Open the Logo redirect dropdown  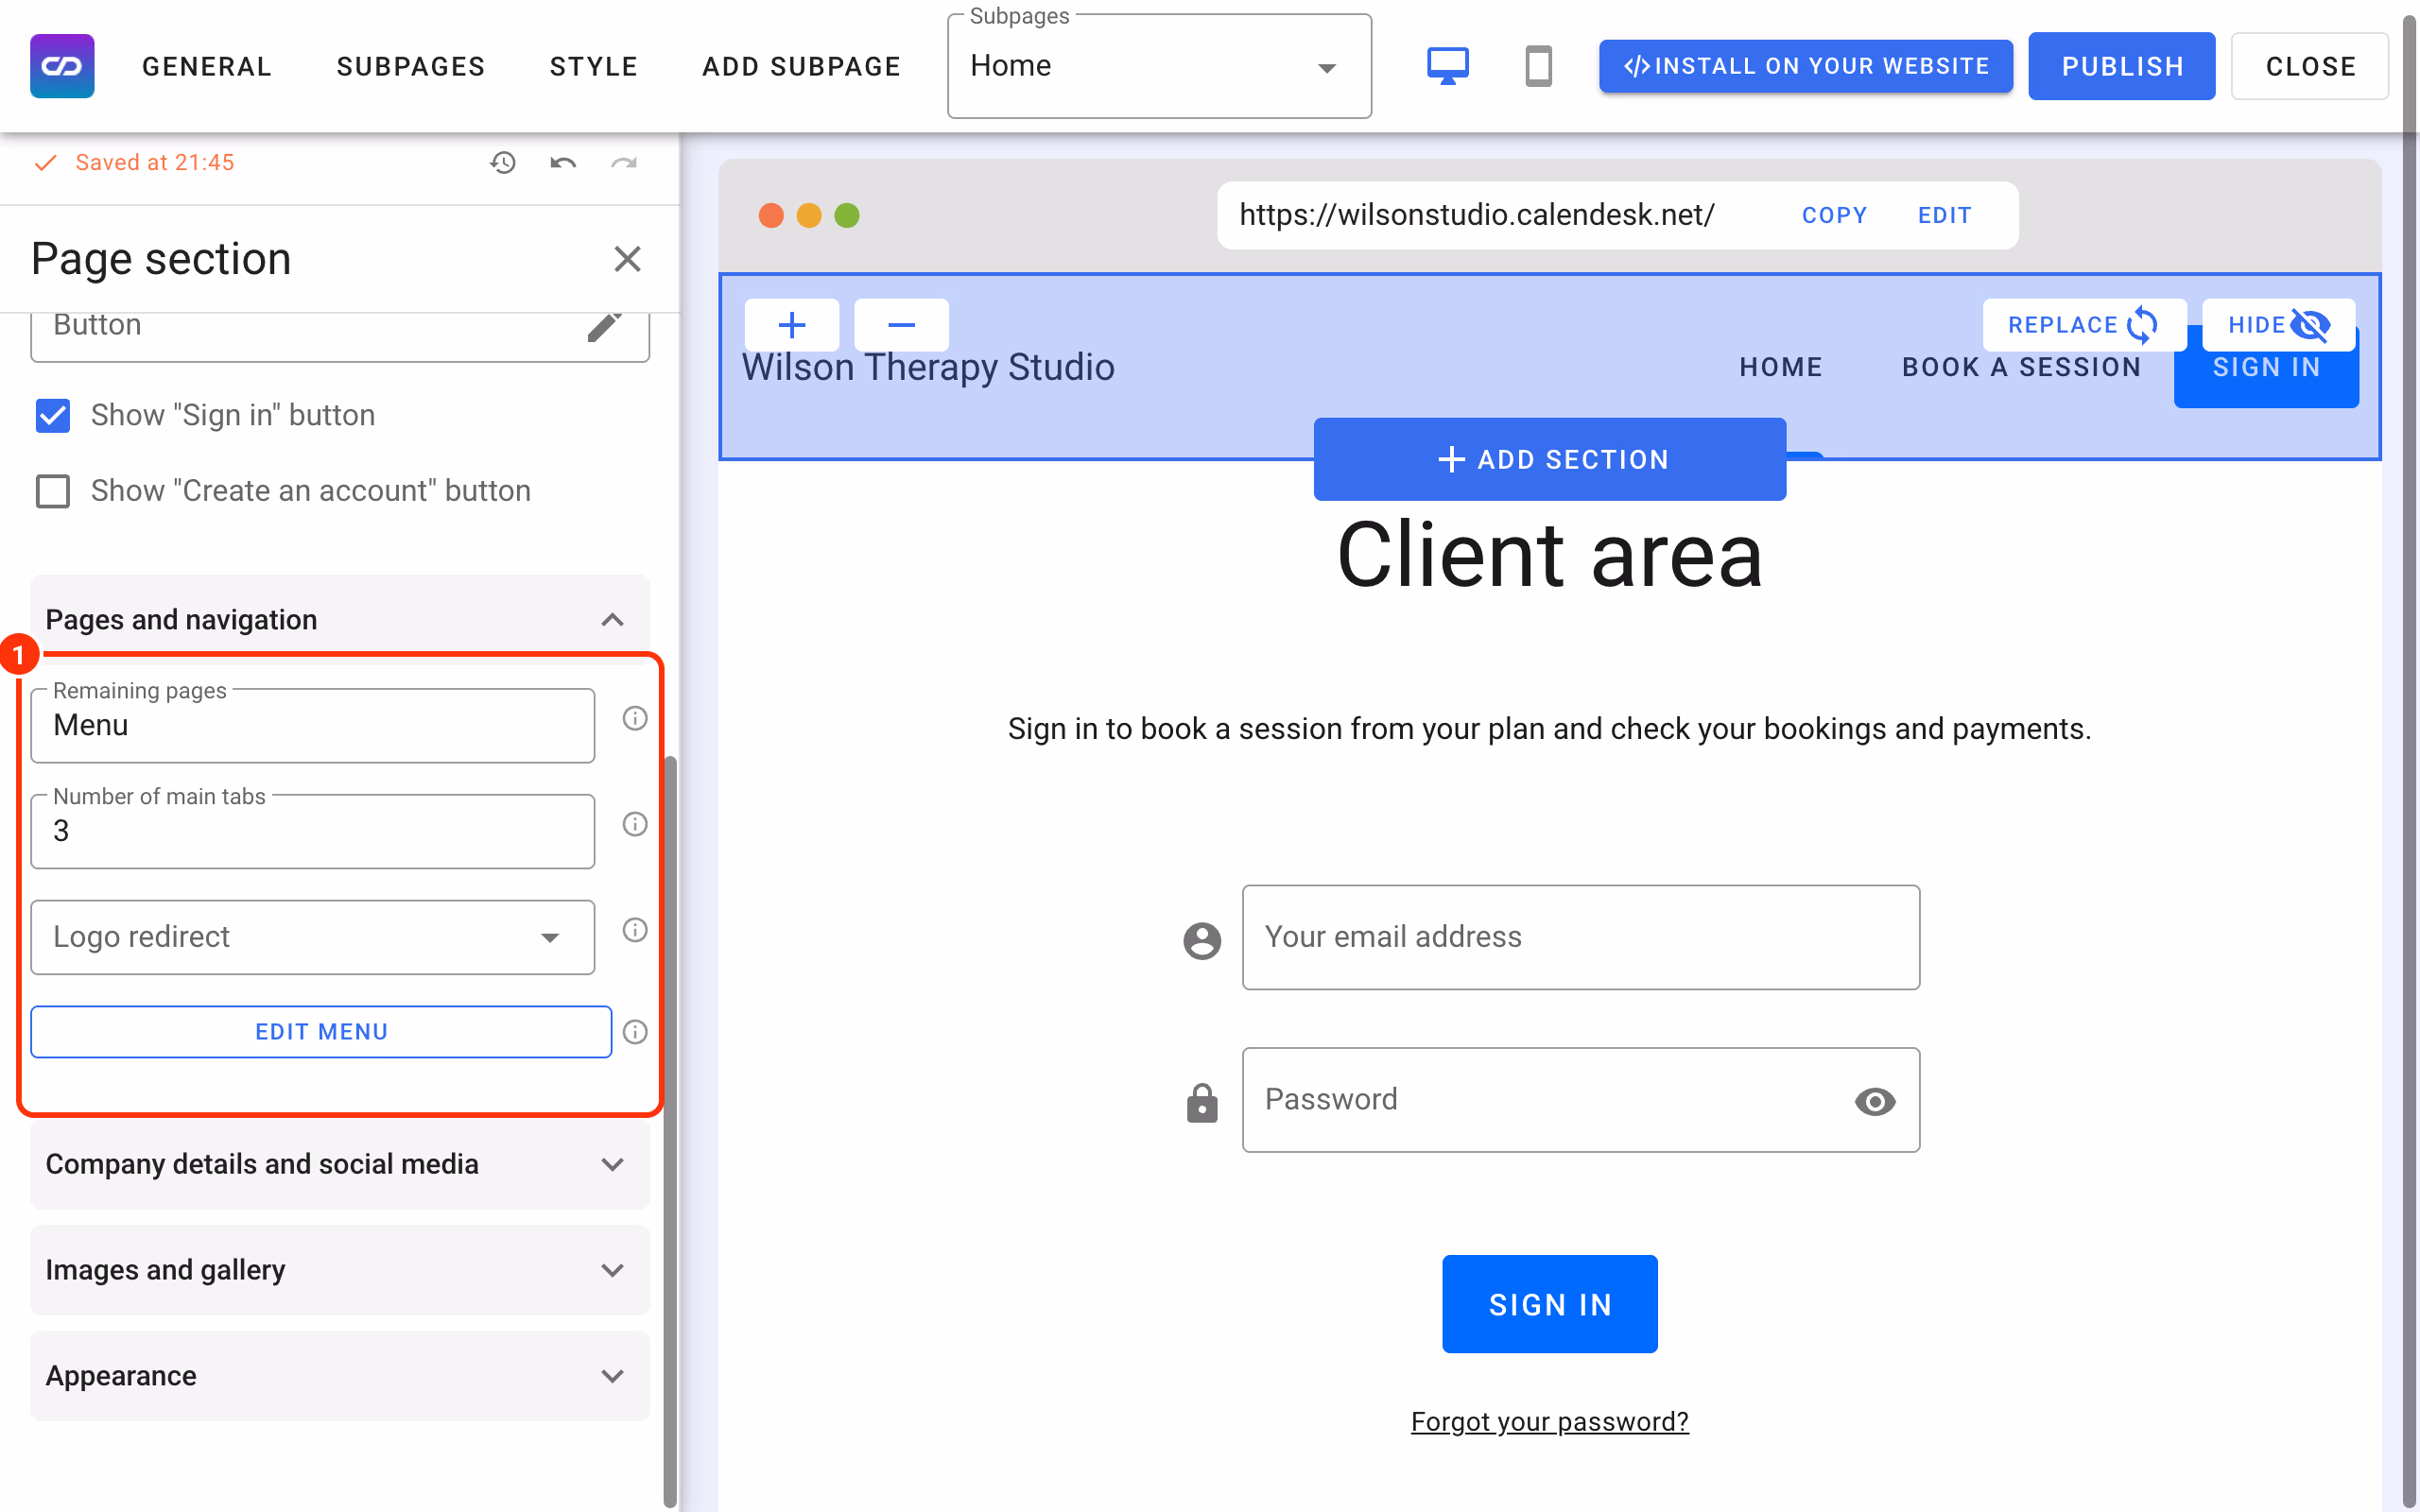312,937
